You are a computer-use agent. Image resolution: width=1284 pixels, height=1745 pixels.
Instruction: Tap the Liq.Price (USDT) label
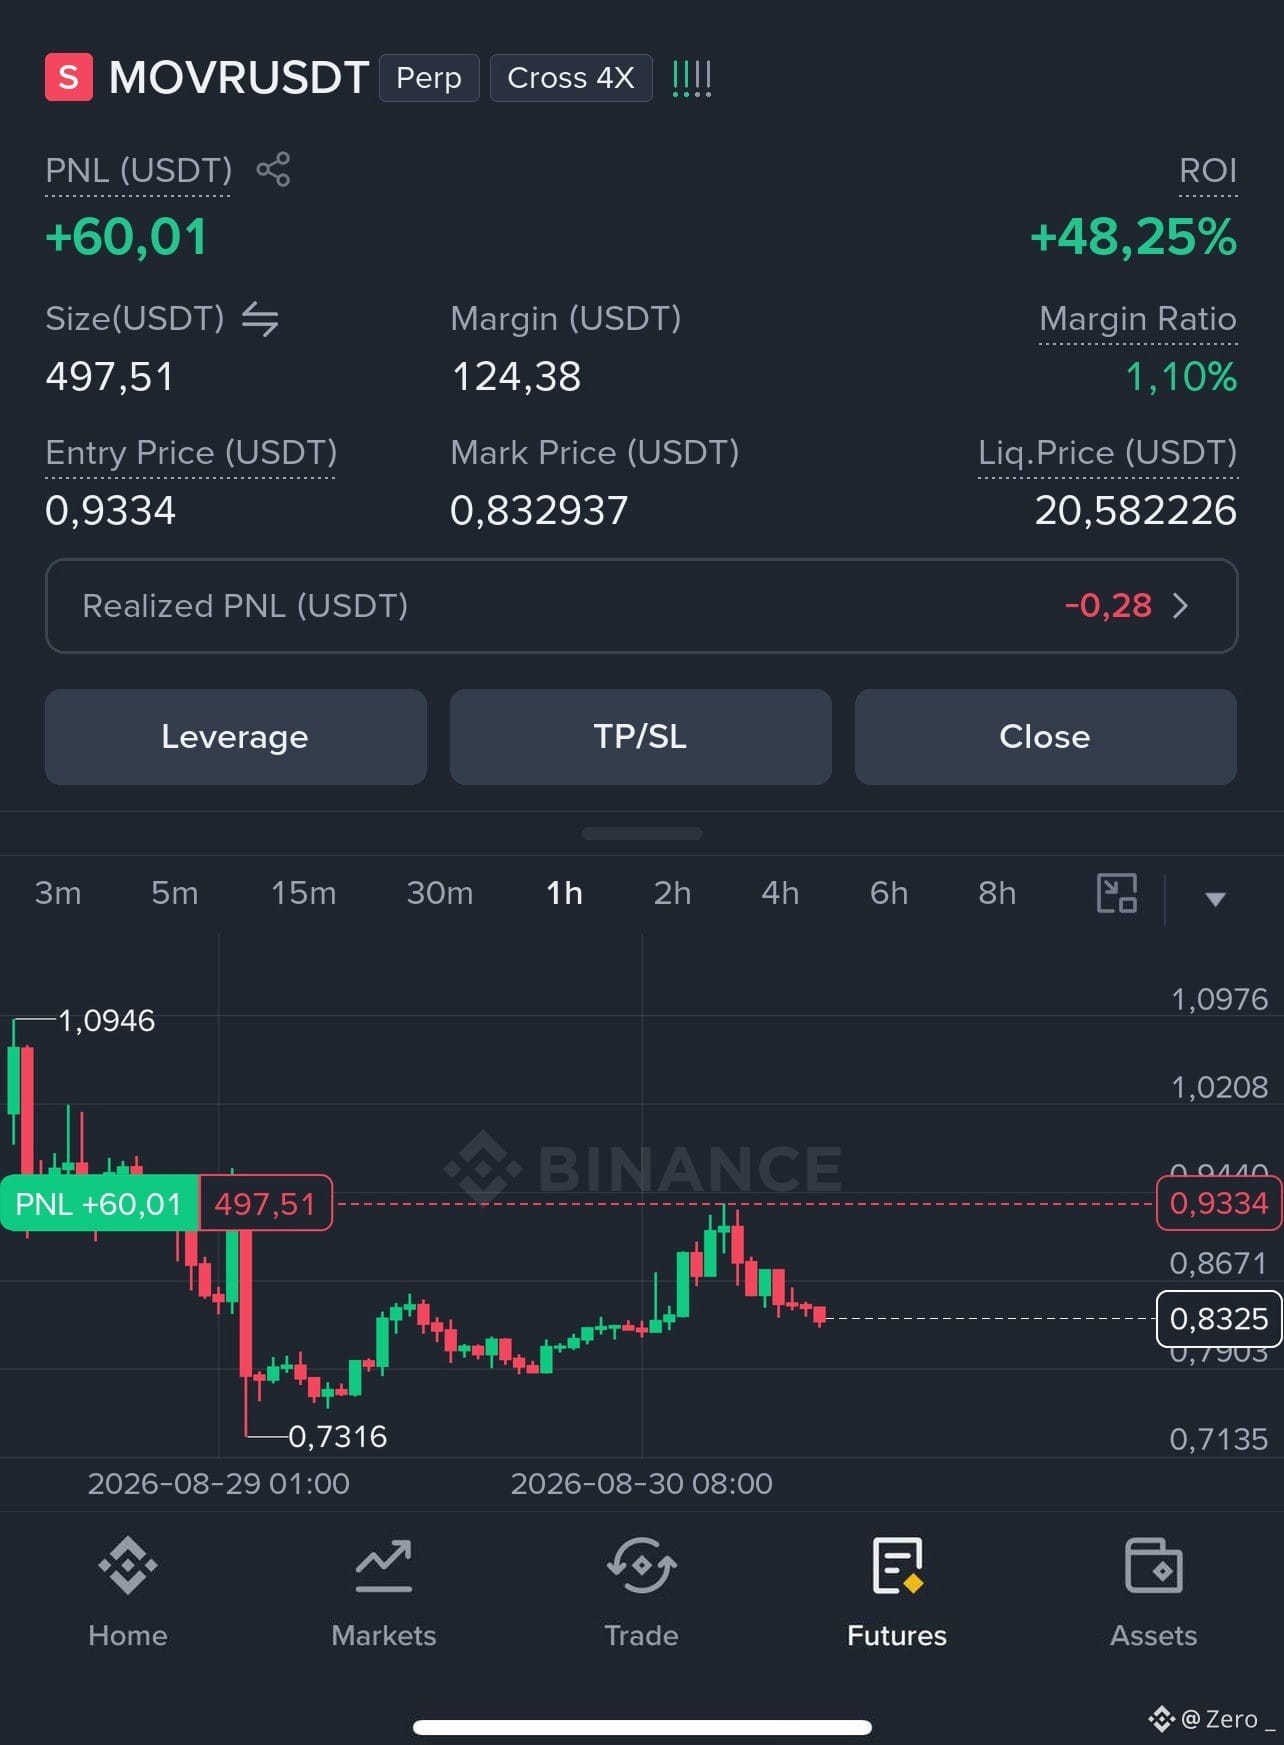click(x=1108, y=453)
